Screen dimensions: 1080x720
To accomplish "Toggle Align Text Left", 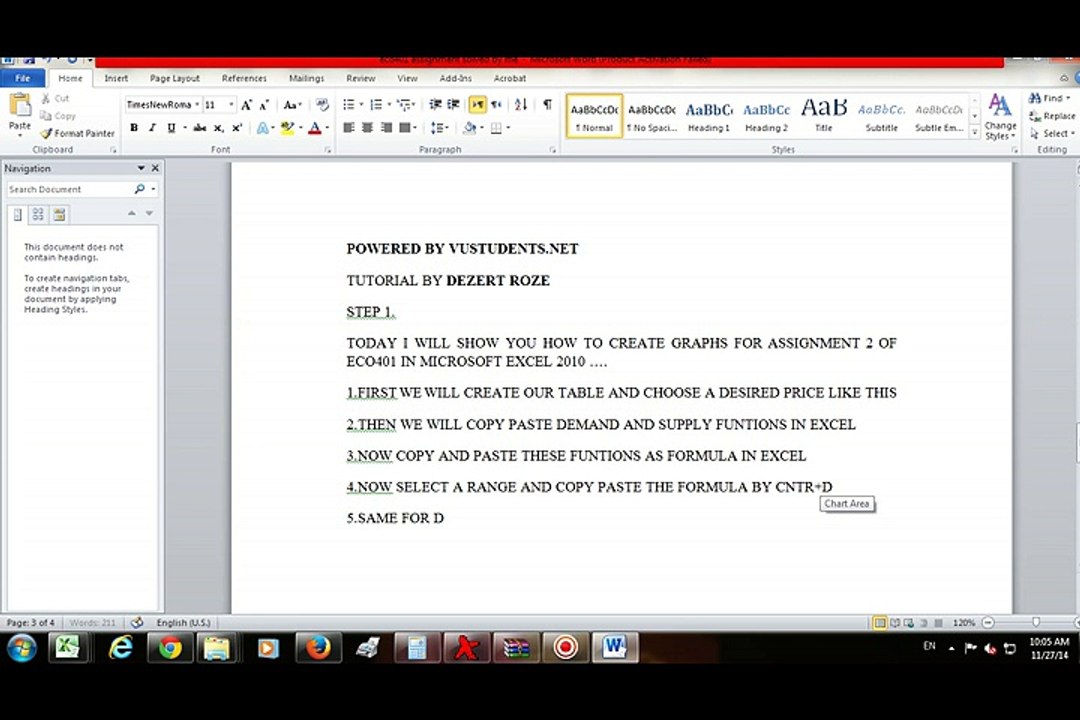I will tap(349, 127).
